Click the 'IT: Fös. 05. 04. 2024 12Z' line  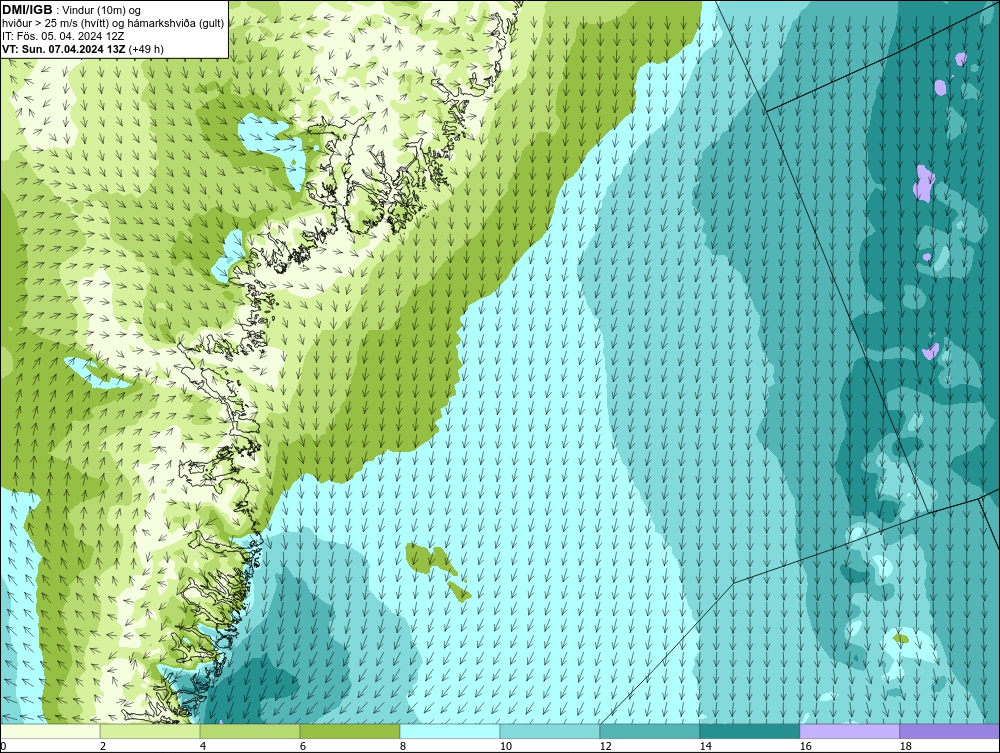tap(62, 36)
